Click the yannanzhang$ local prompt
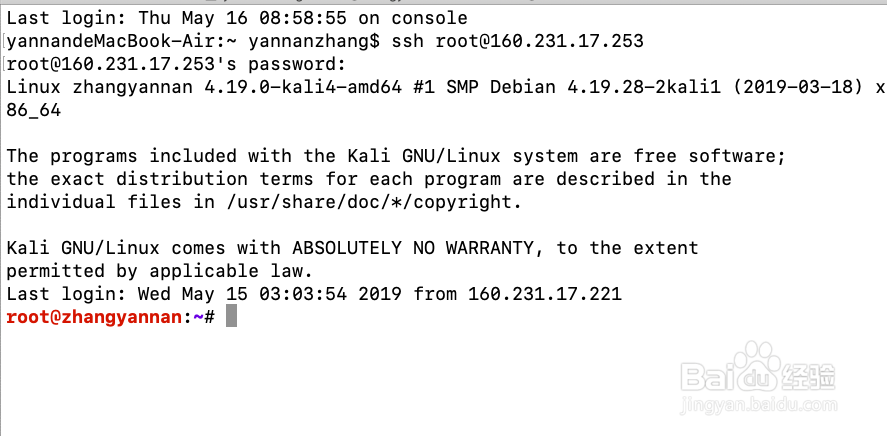Image resolution: width=887 pixels, height=436 pixels. (314, 41)
